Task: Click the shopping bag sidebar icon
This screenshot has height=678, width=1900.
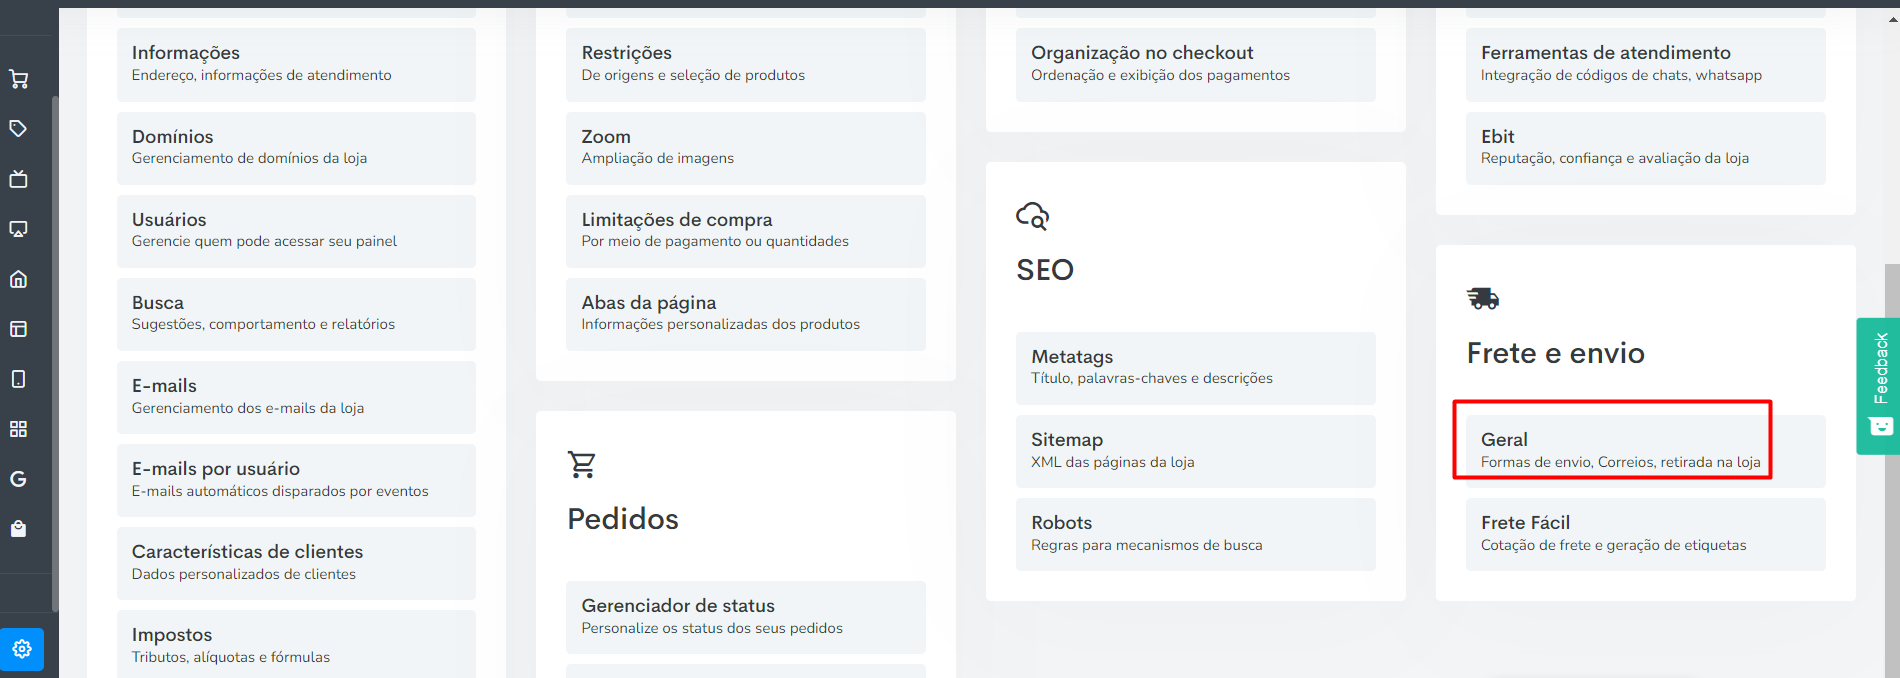Action: [18, 529]
